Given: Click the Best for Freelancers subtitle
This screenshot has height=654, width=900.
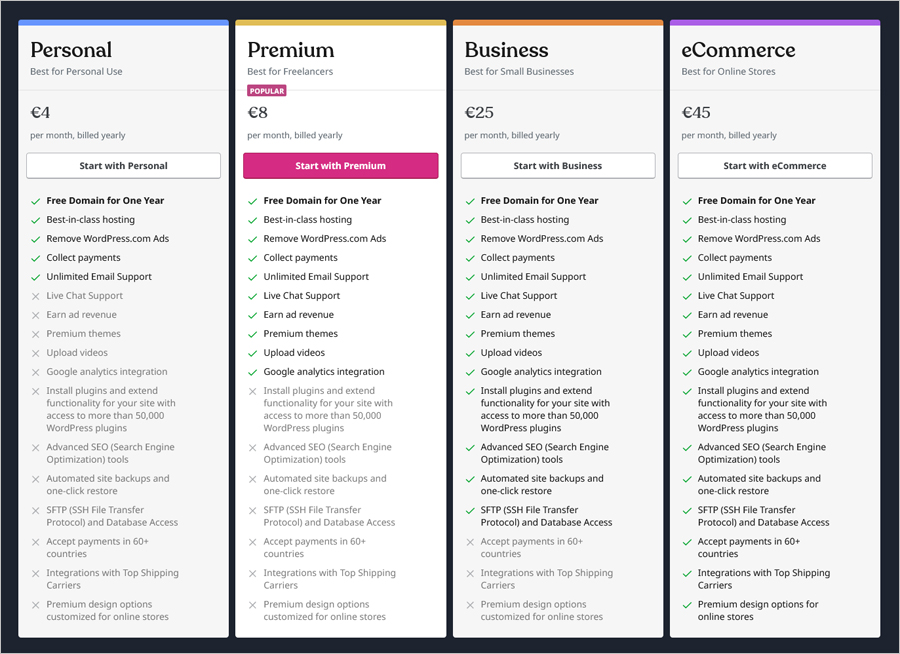Looking at the screenshot, I should click(x=290, y=72).
